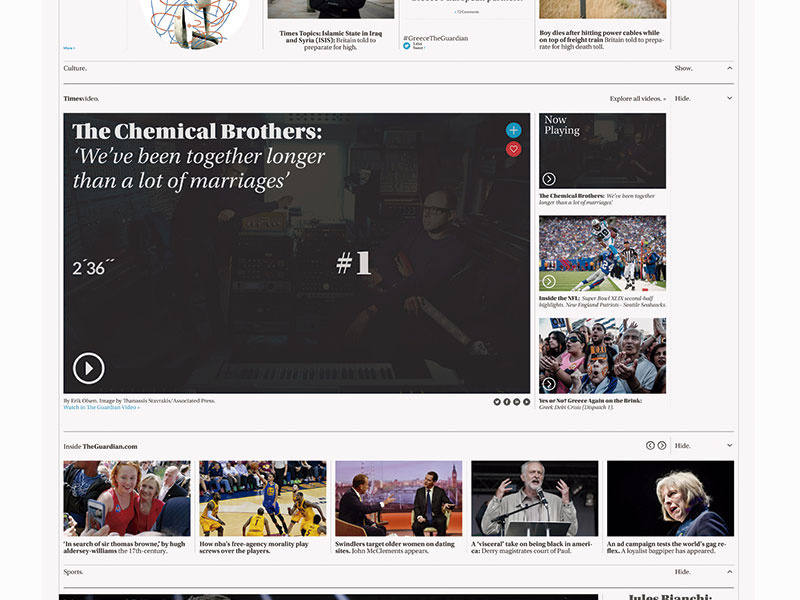
Task: Click the video icon below the player
Action: 526,402
